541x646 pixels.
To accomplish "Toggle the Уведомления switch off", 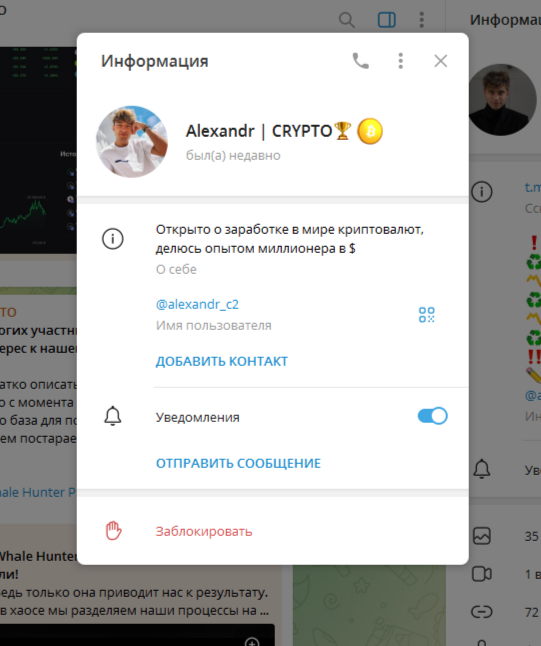I will click(x=432, y=416).
